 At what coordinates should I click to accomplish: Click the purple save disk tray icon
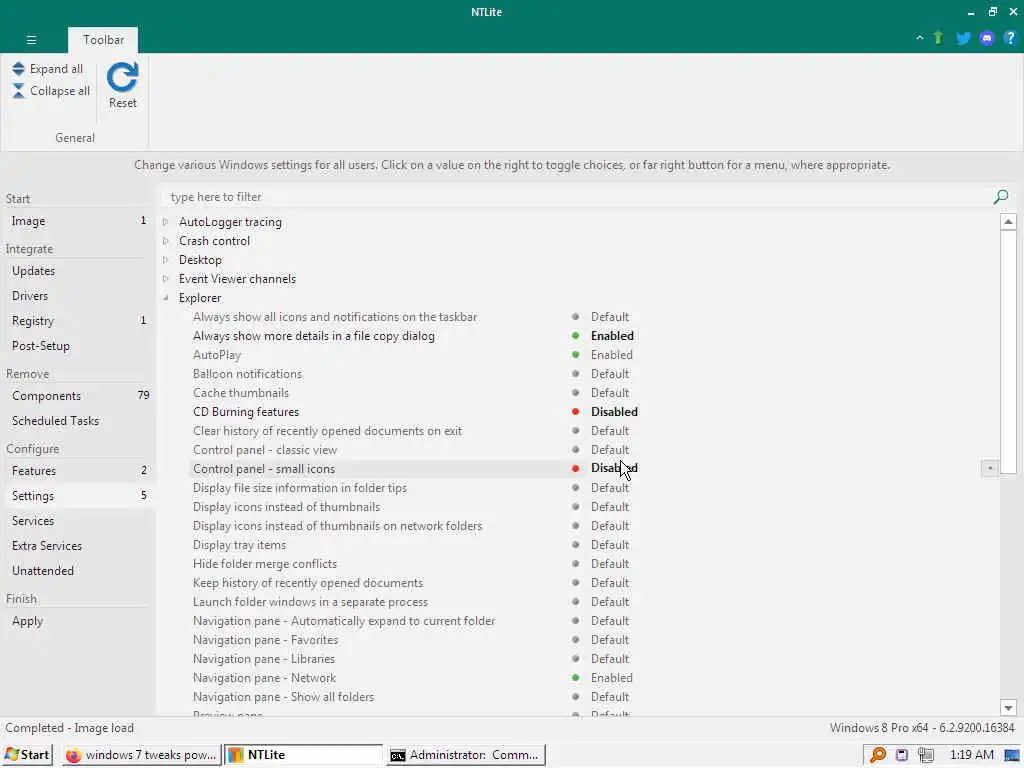[x=902, y=755]
